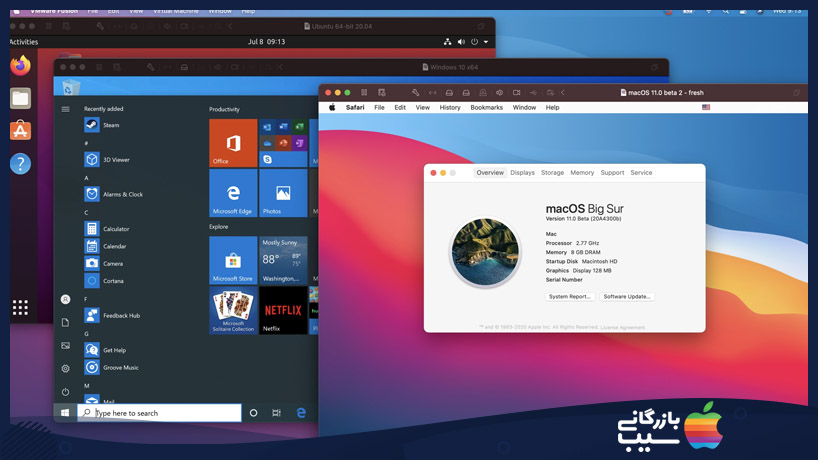
Task: Switch to Service tab
Action: pos(641,173)
